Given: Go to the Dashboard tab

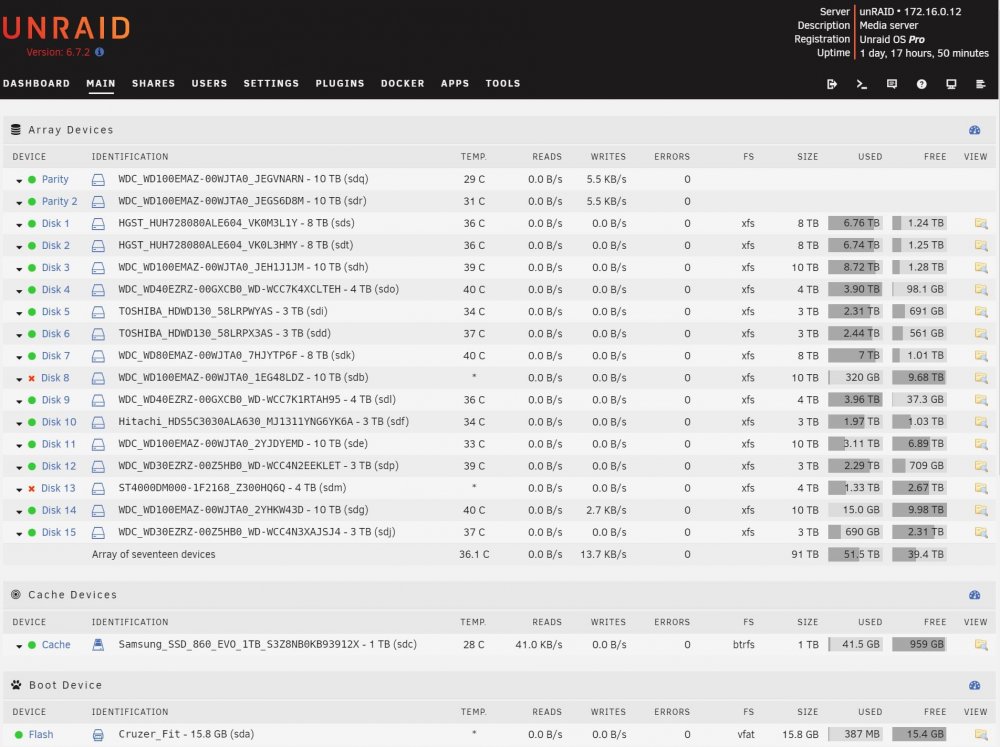Looking at the screenshot, I should (x=36, y=84).
